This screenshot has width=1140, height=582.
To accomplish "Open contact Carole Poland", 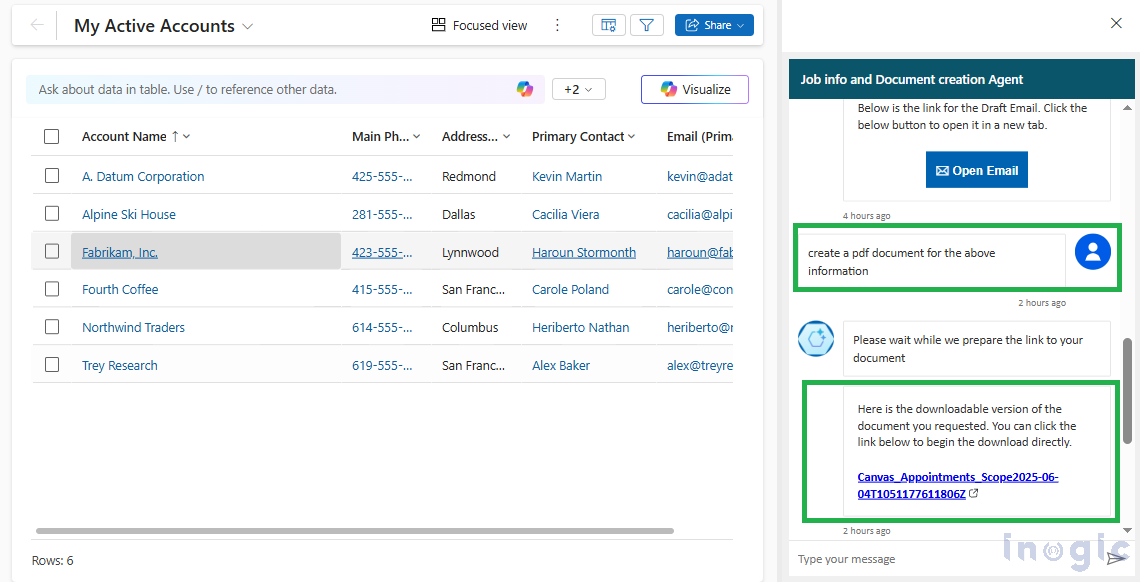I will click(x=569, y=289).
